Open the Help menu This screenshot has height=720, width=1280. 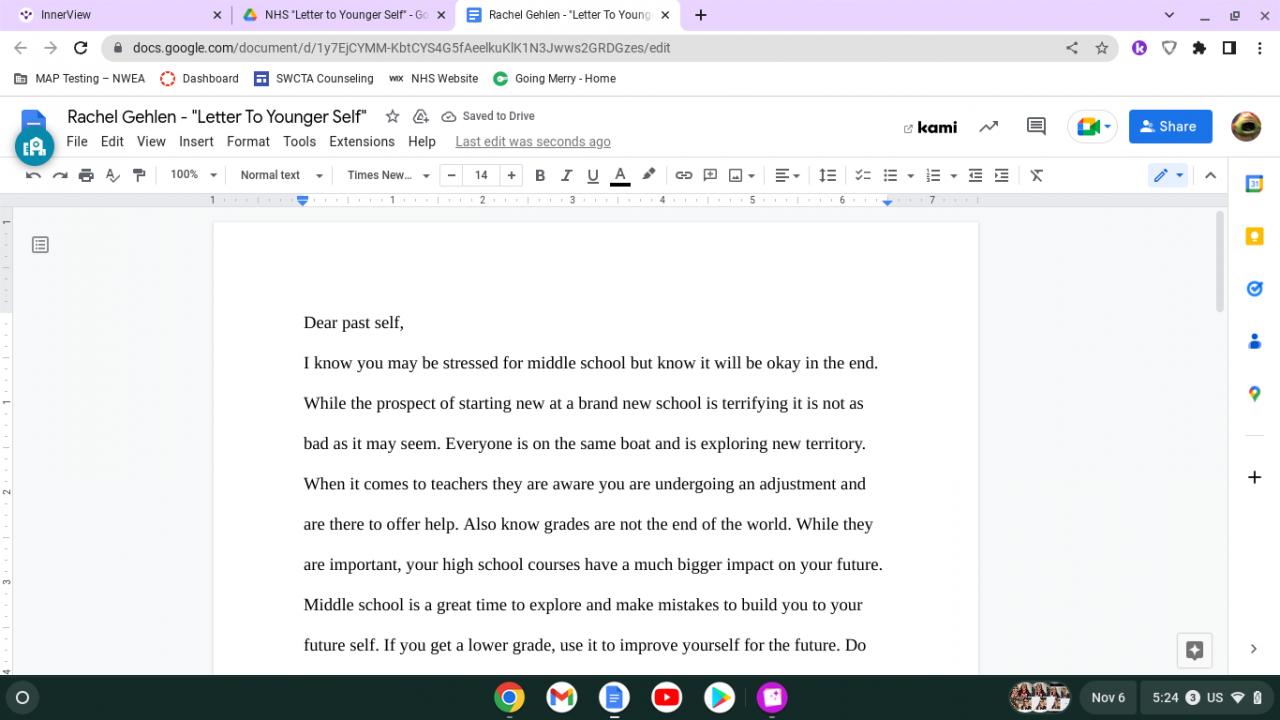[422, 142]
